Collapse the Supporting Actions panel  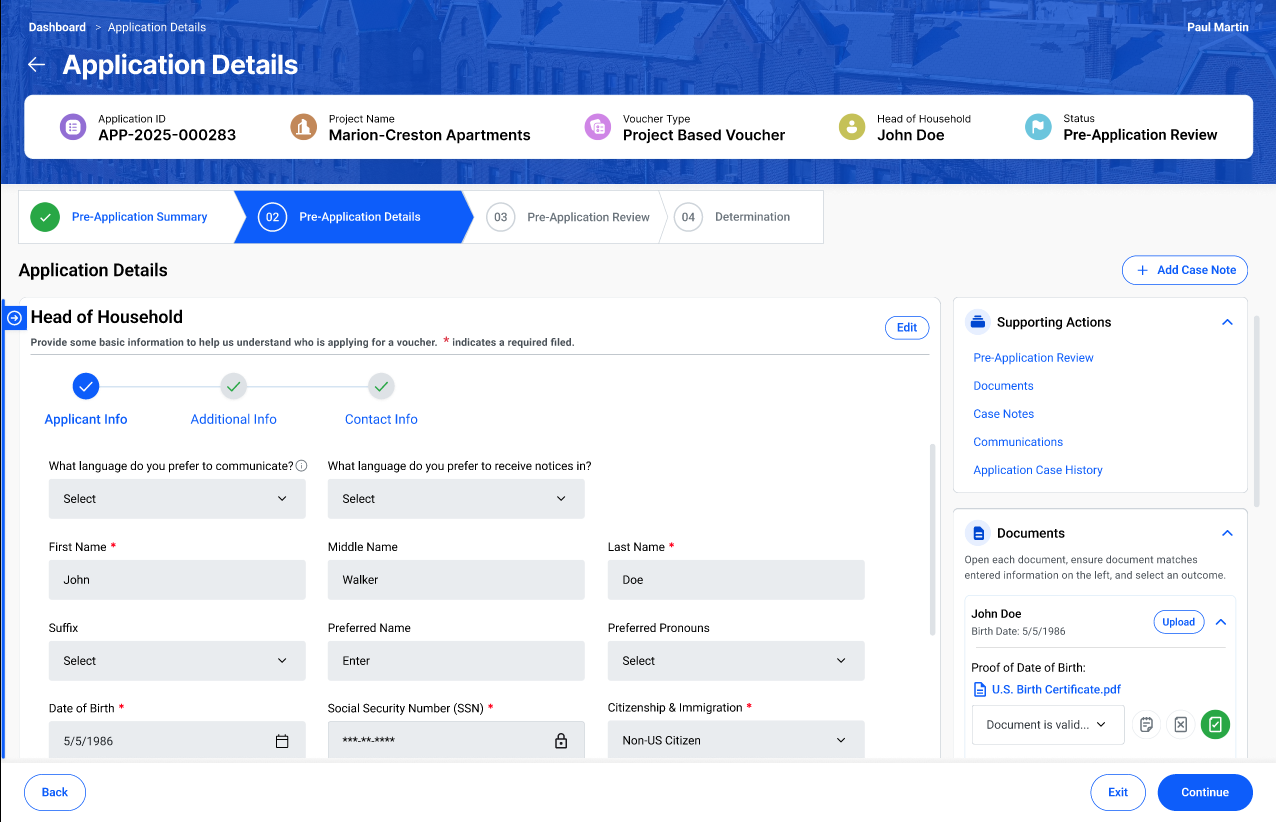pyautogui.click(x=1227, y=323)
